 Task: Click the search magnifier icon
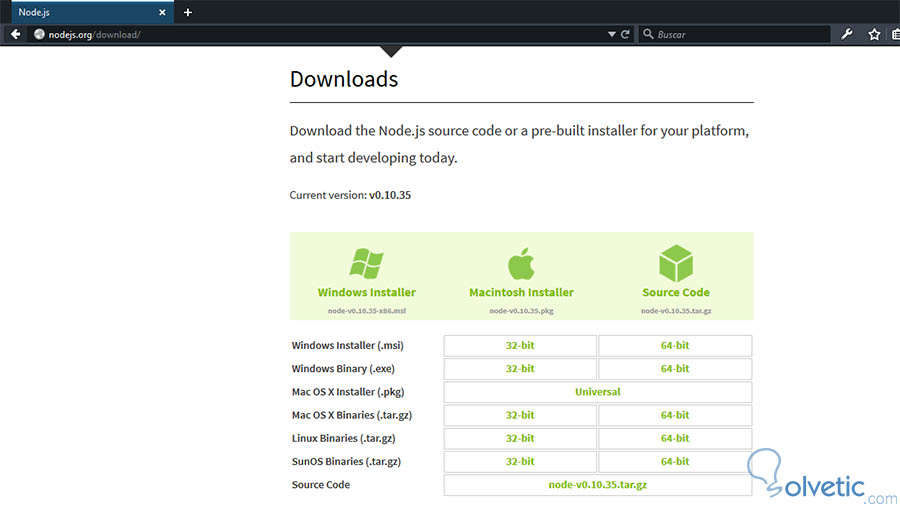coord(648,34)
